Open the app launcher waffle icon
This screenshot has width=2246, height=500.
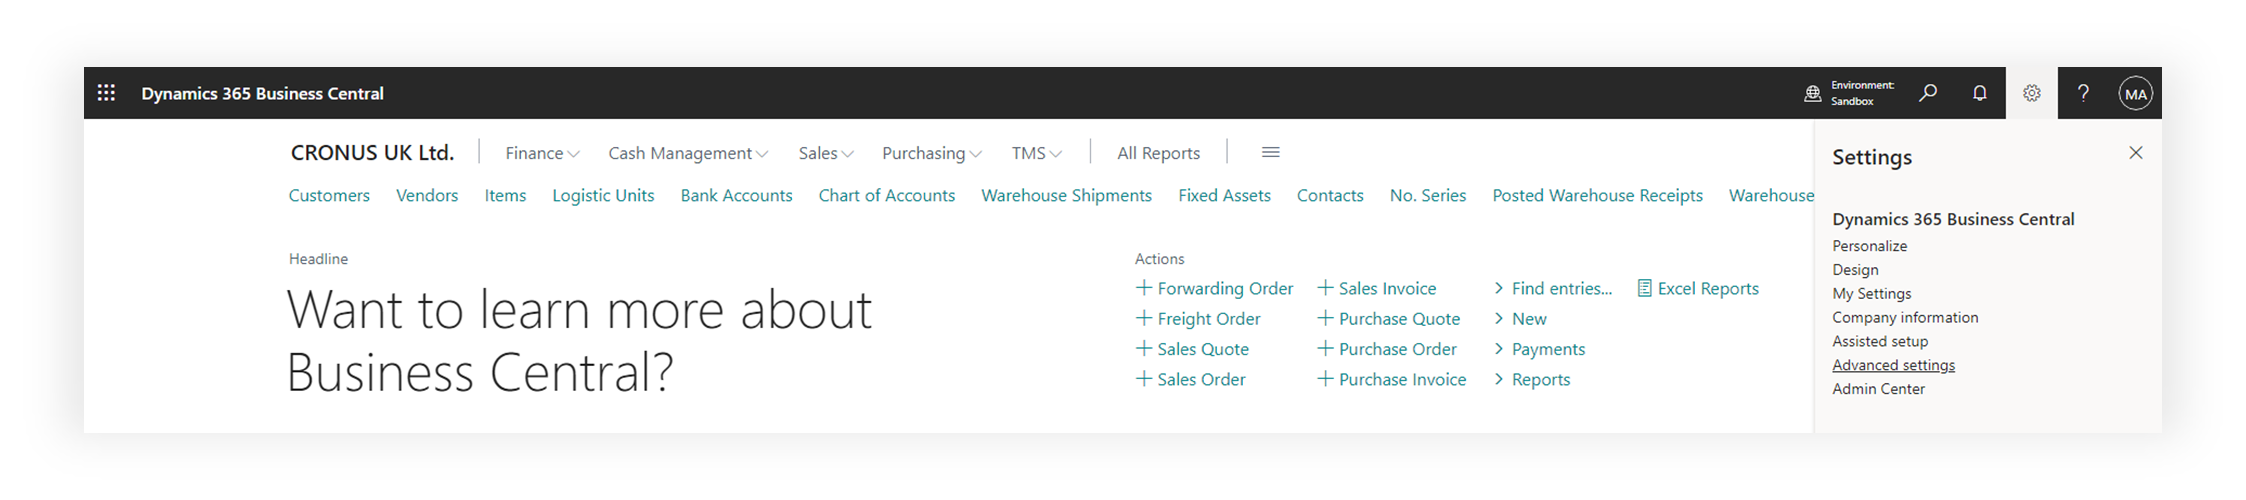click(x=106, y=93)
